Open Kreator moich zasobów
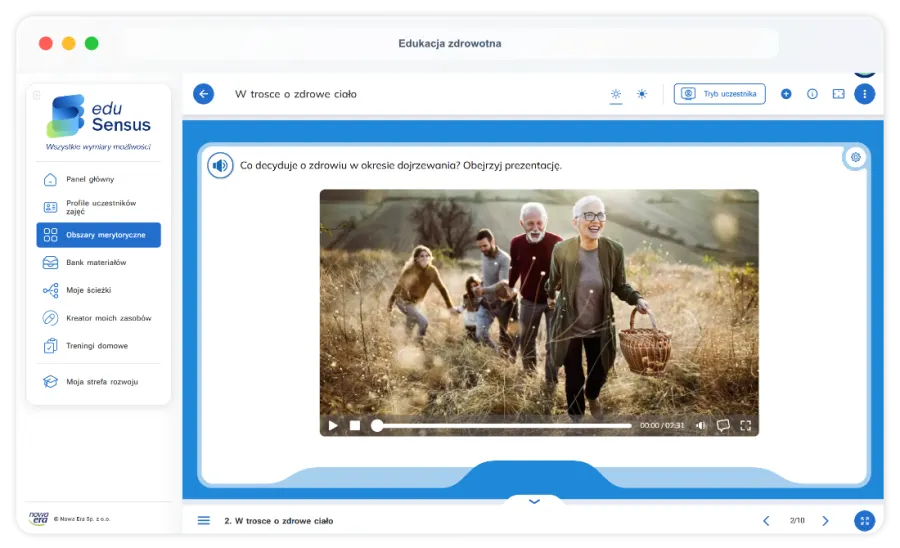Screen dimensions: 900x548 click(x=98, y=318)
